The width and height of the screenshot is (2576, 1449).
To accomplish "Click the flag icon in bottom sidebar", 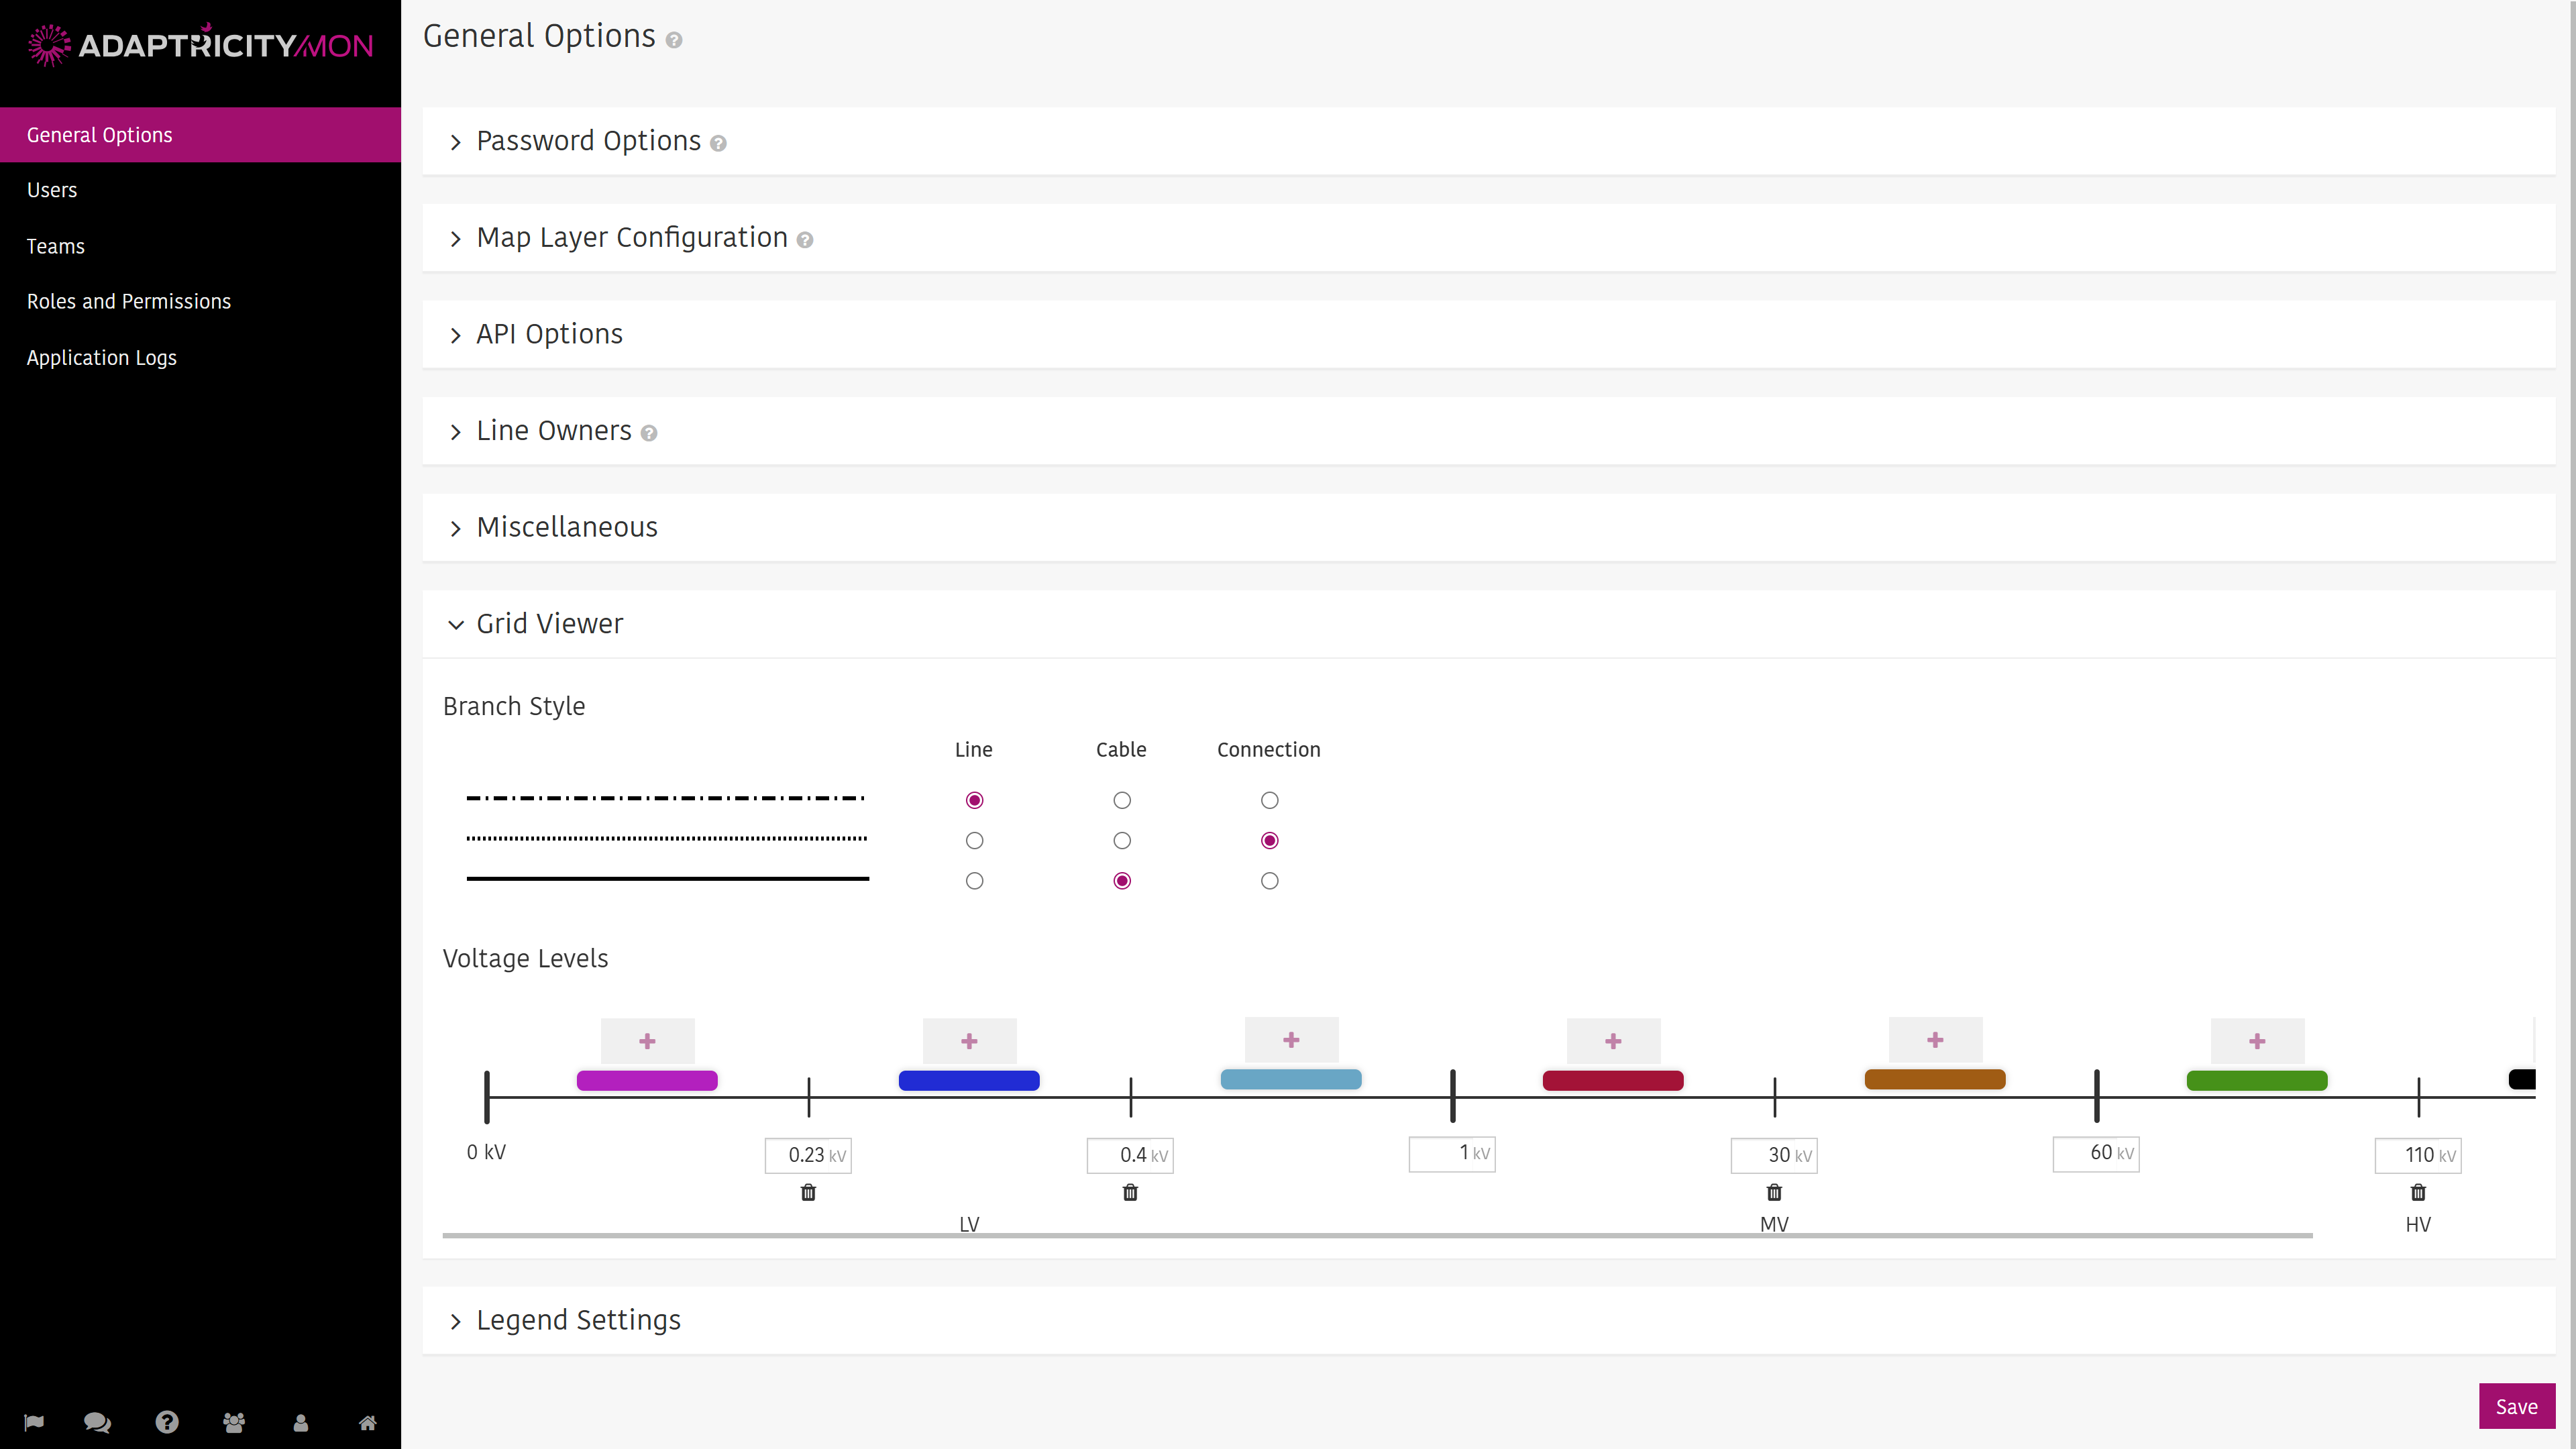I will click(34, 1422).
